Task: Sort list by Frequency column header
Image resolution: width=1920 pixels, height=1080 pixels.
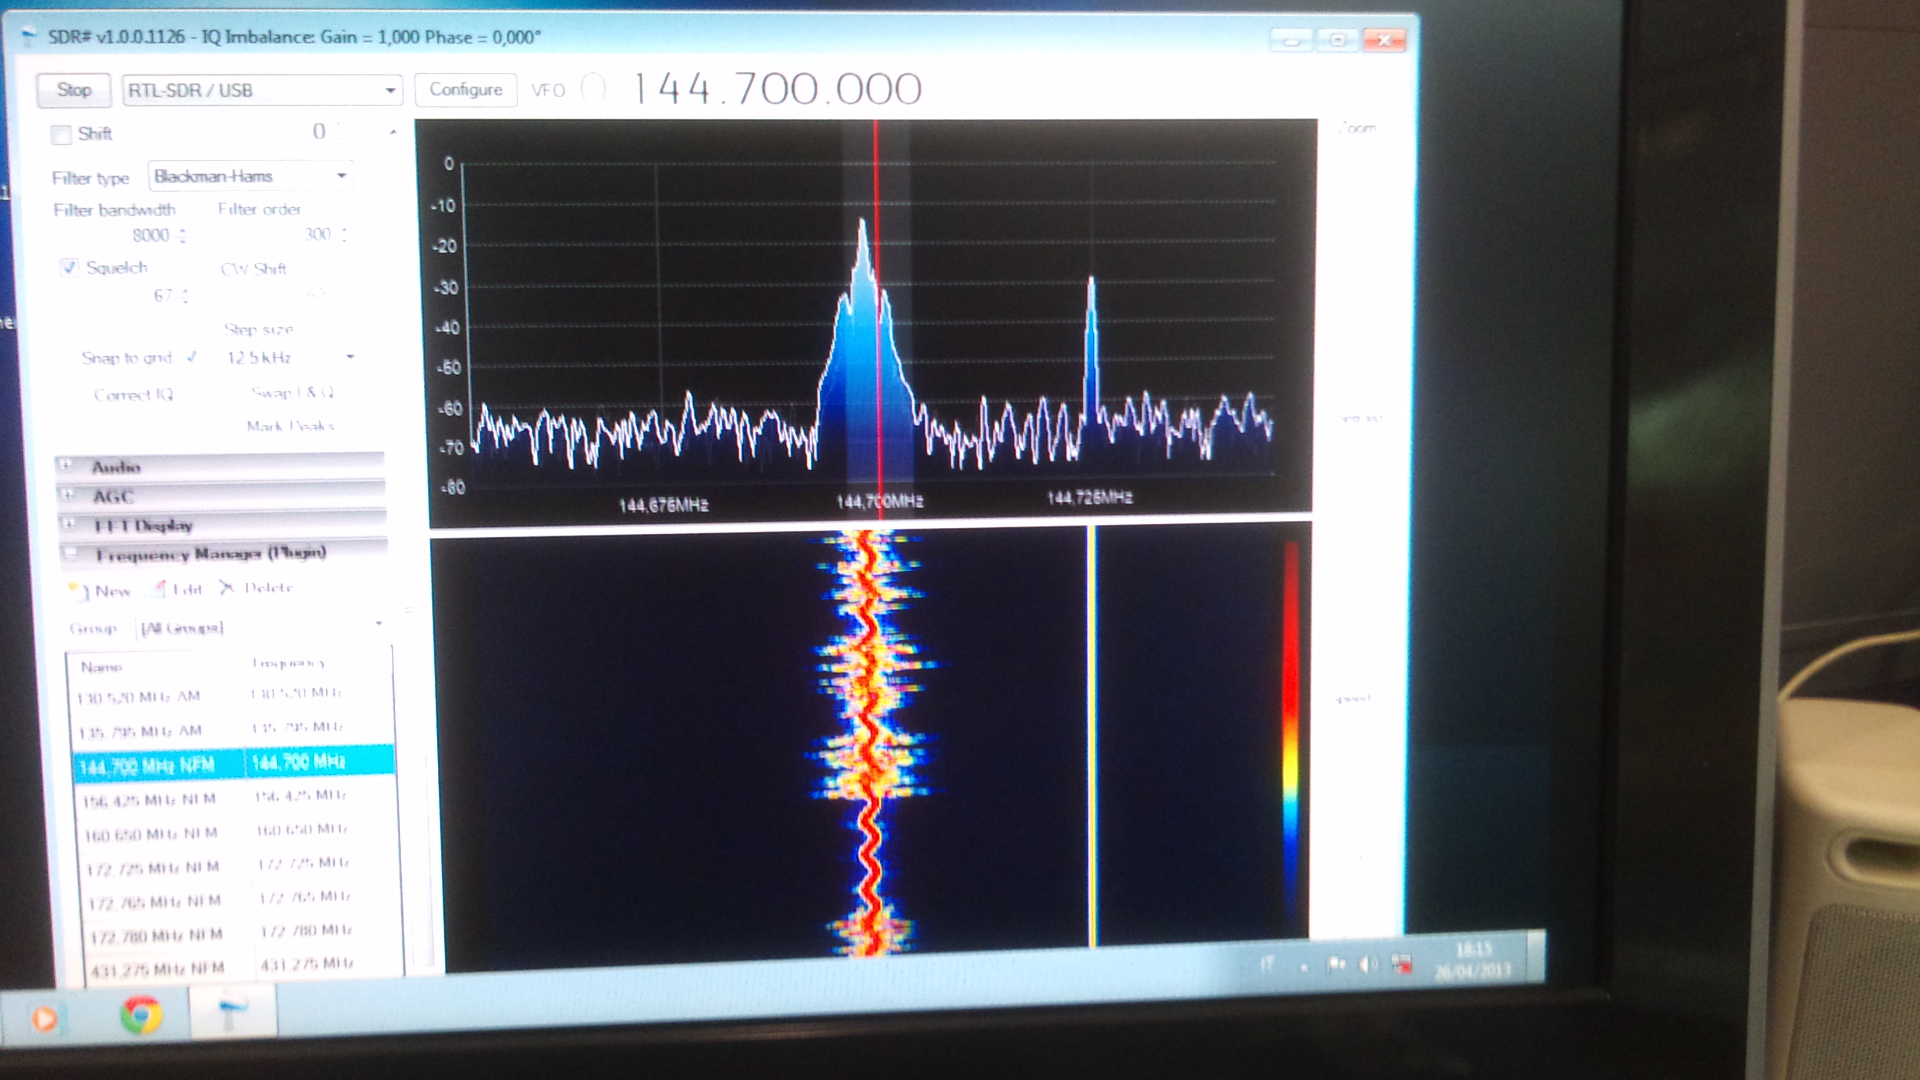Action: coord(288,663)
